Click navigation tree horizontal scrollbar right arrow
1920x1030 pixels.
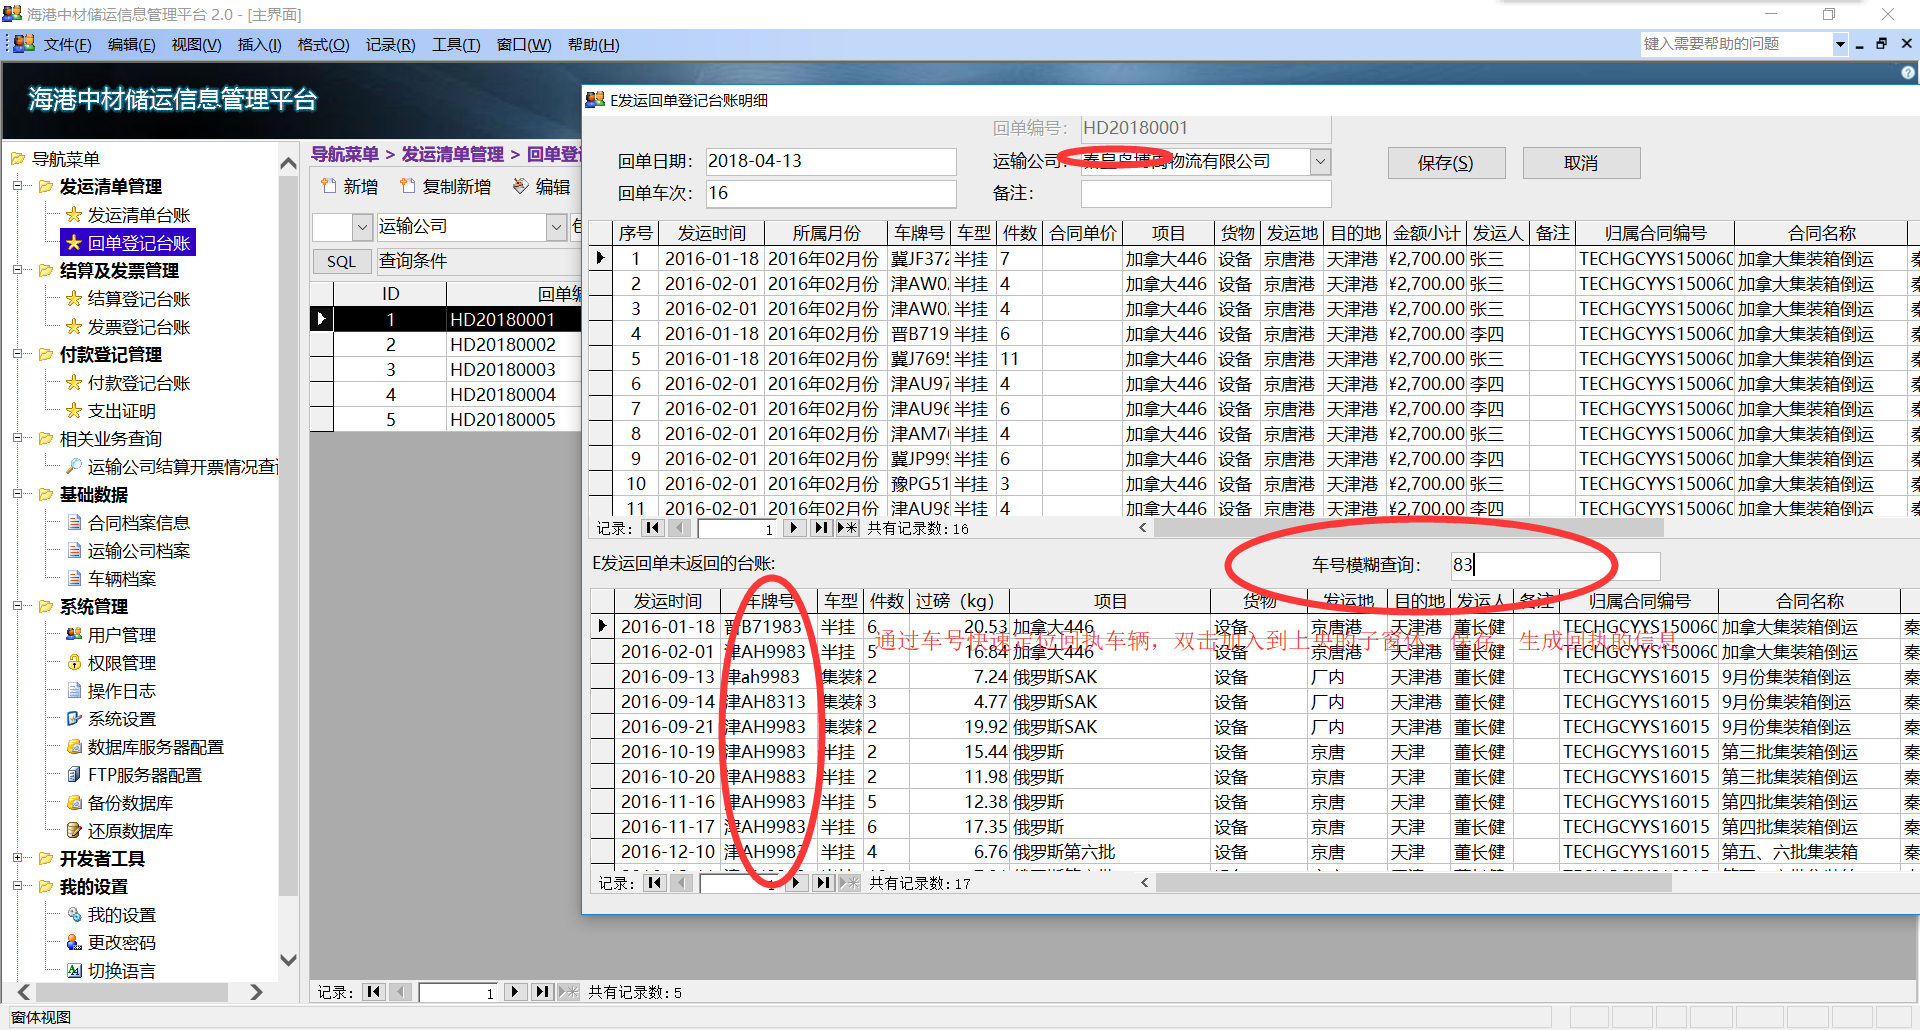(256, 992)
